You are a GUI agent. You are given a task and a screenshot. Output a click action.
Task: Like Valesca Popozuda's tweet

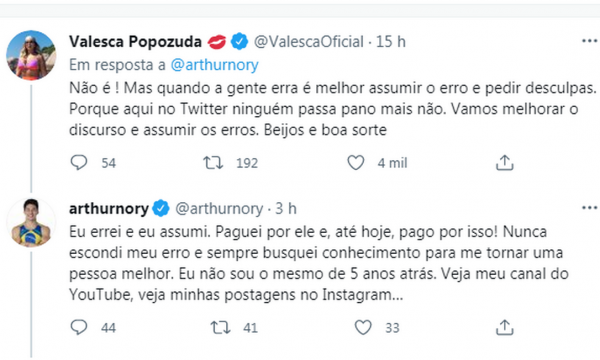355,163
